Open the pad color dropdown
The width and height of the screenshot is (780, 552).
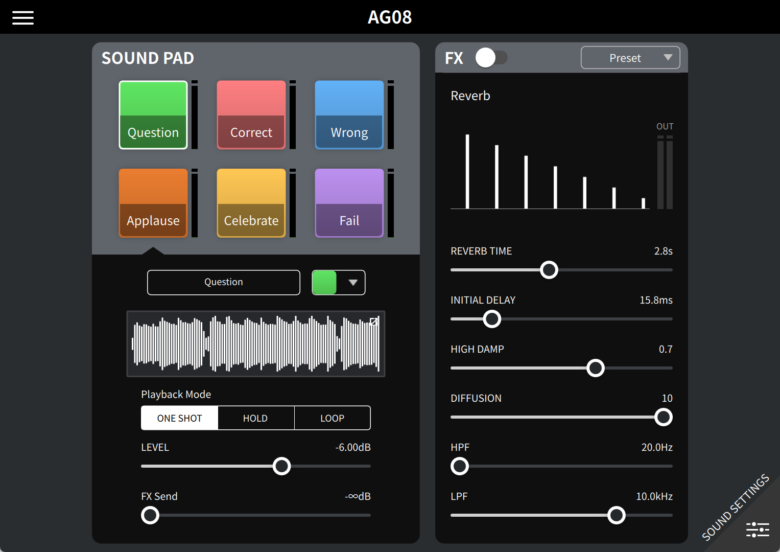click(x=338, y=283)
